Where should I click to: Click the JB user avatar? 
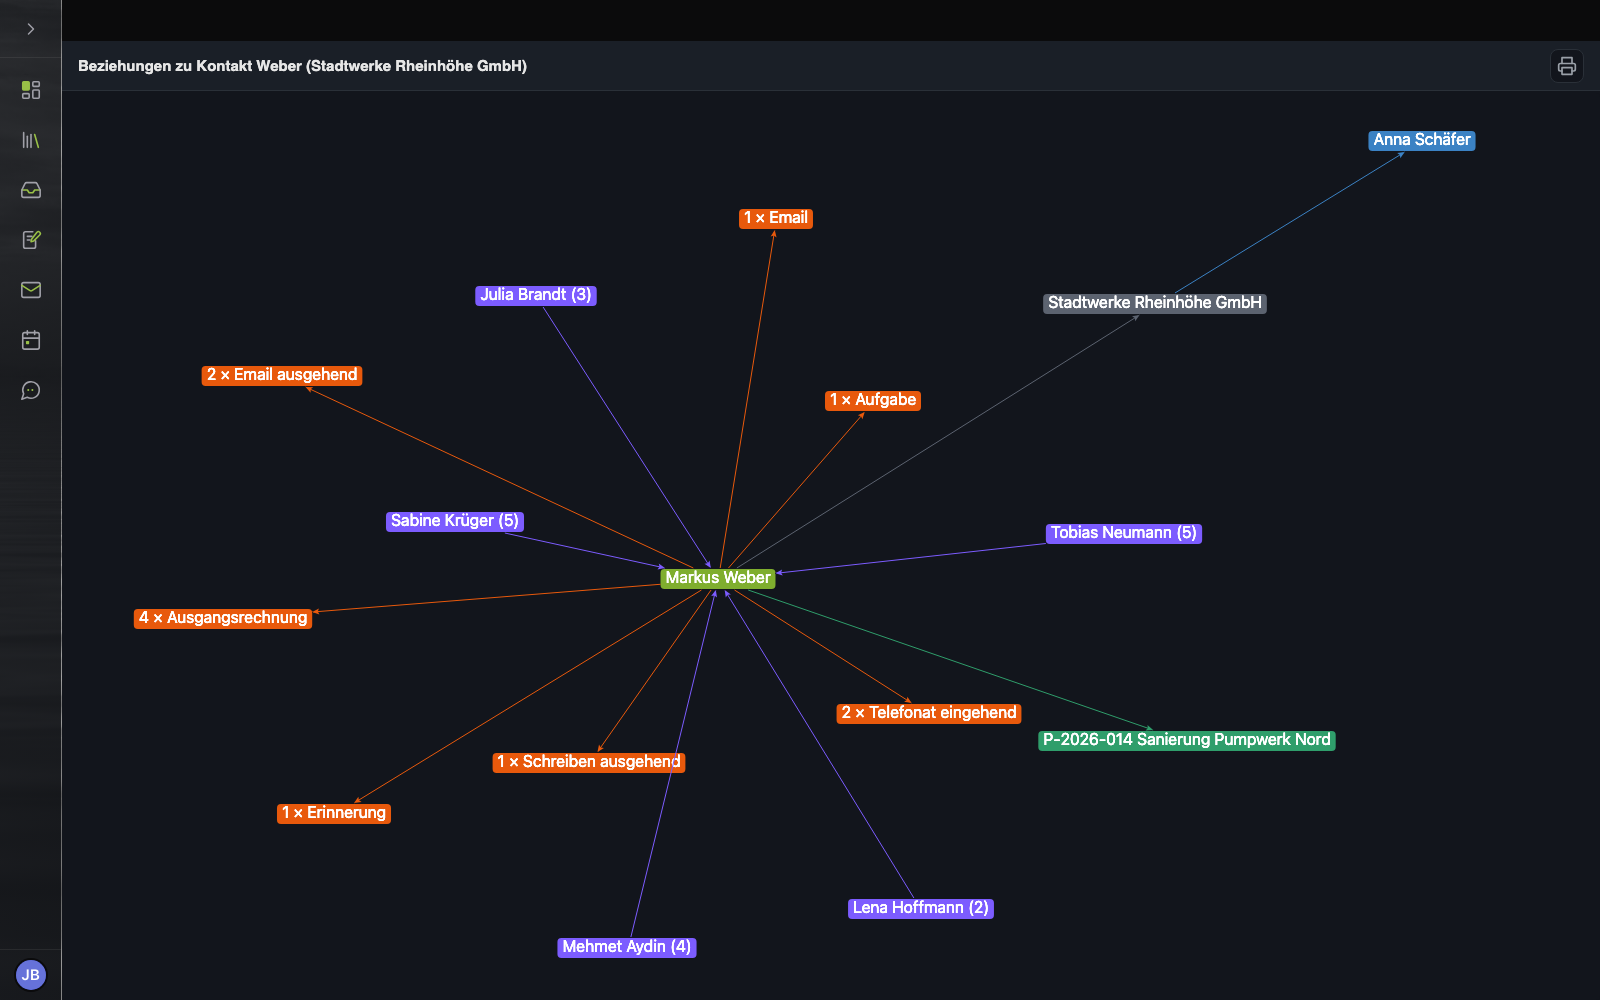point(31,974)
